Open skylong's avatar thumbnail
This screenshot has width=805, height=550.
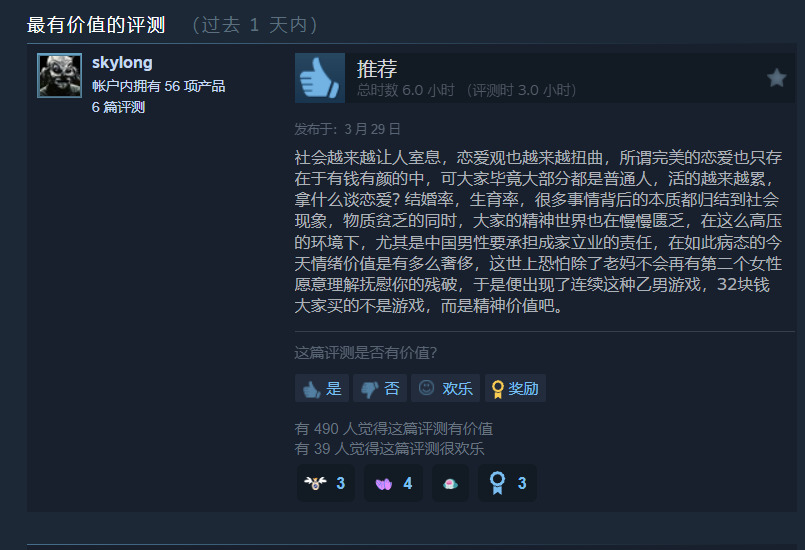click(60, 75)
